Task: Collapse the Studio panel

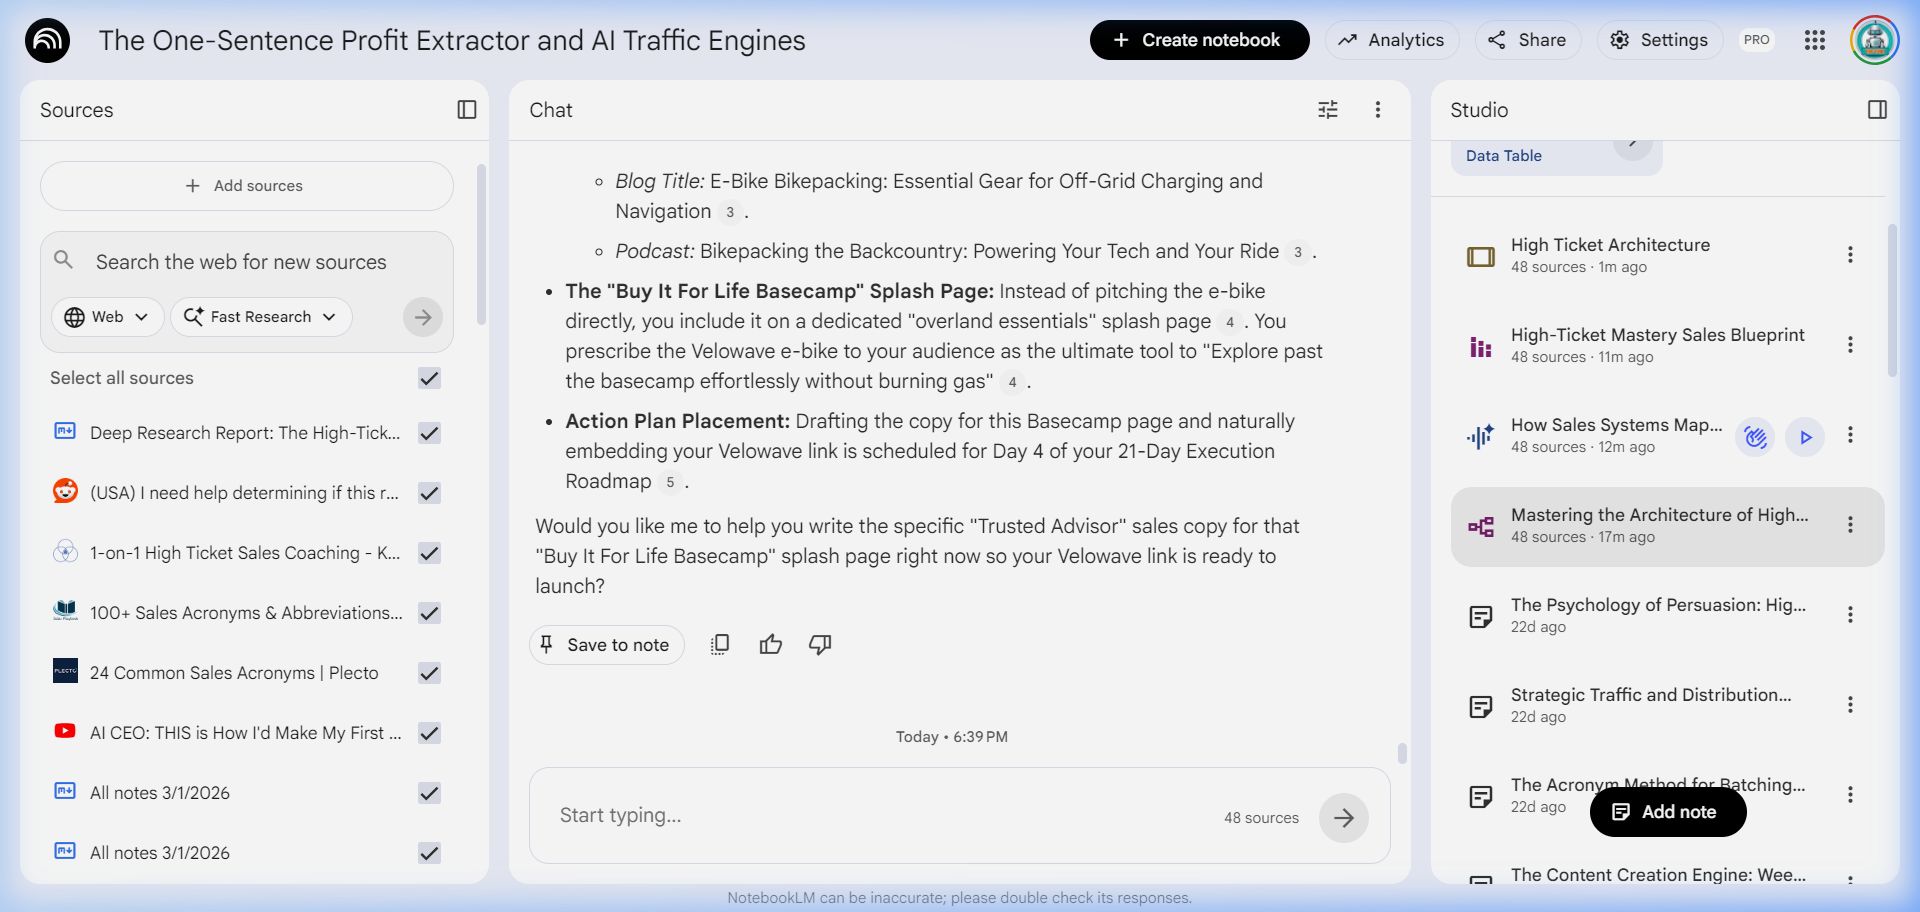Action: pyautogui.click(x=1877, y=110)
